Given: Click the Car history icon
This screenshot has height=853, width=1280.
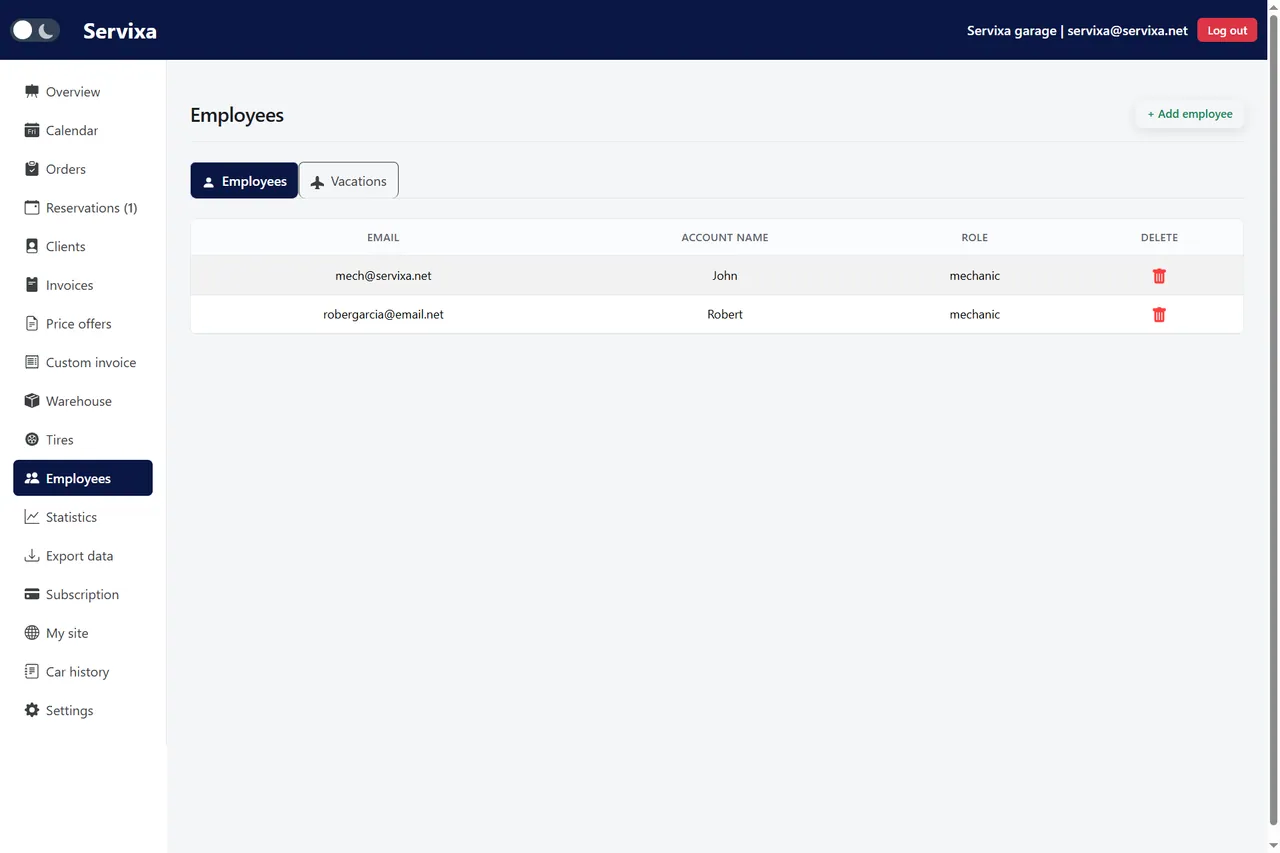Looking at the screenshot, I should pos(32,672).
